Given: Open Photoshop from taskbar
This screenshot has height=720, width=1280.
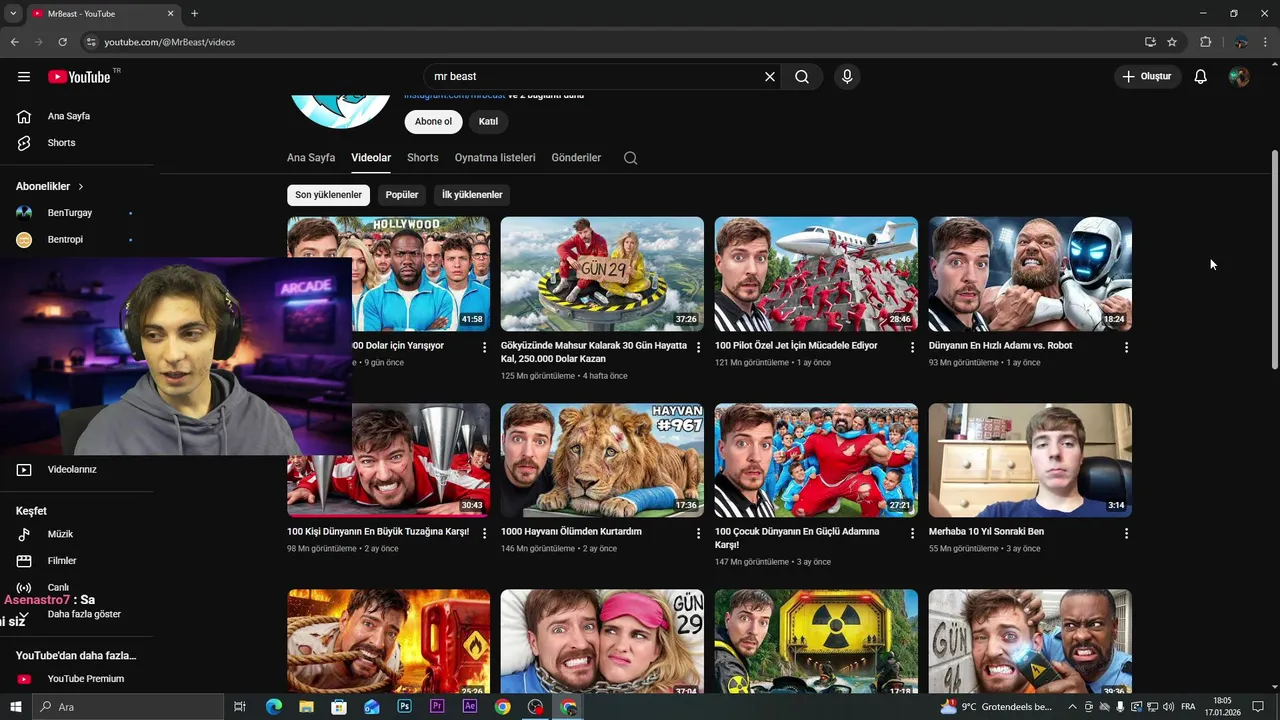Looking at the screenshot, I should (x=404, y=707).
